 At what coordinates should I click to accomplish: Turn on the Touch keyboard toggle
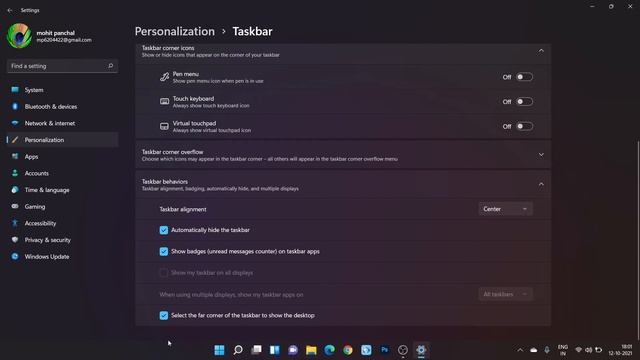coord(524,102)
